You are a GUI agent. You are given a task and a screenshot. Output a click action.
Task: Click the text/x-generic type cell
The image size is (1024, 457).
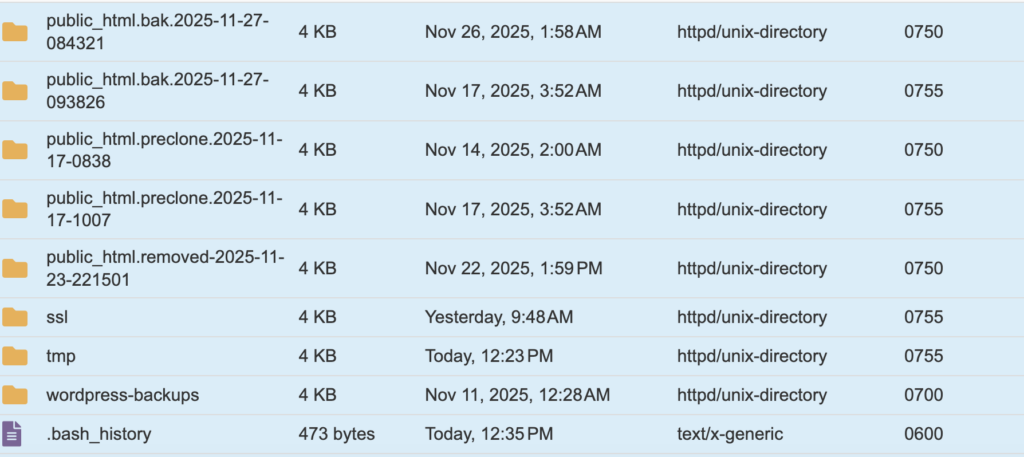coord(730,434)
